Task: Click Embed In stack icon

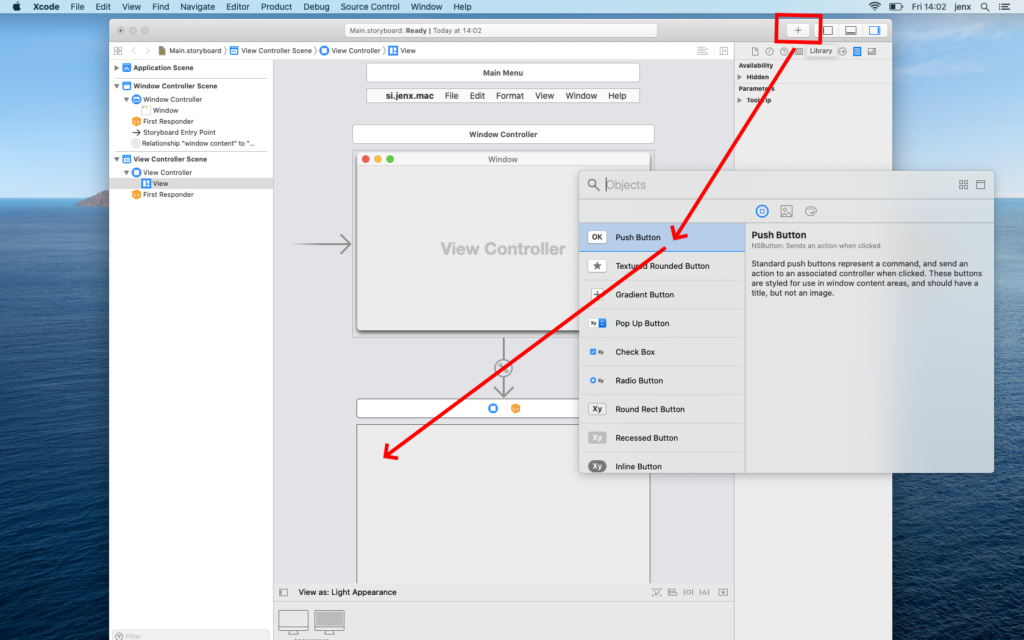Action: coord(673,592)
